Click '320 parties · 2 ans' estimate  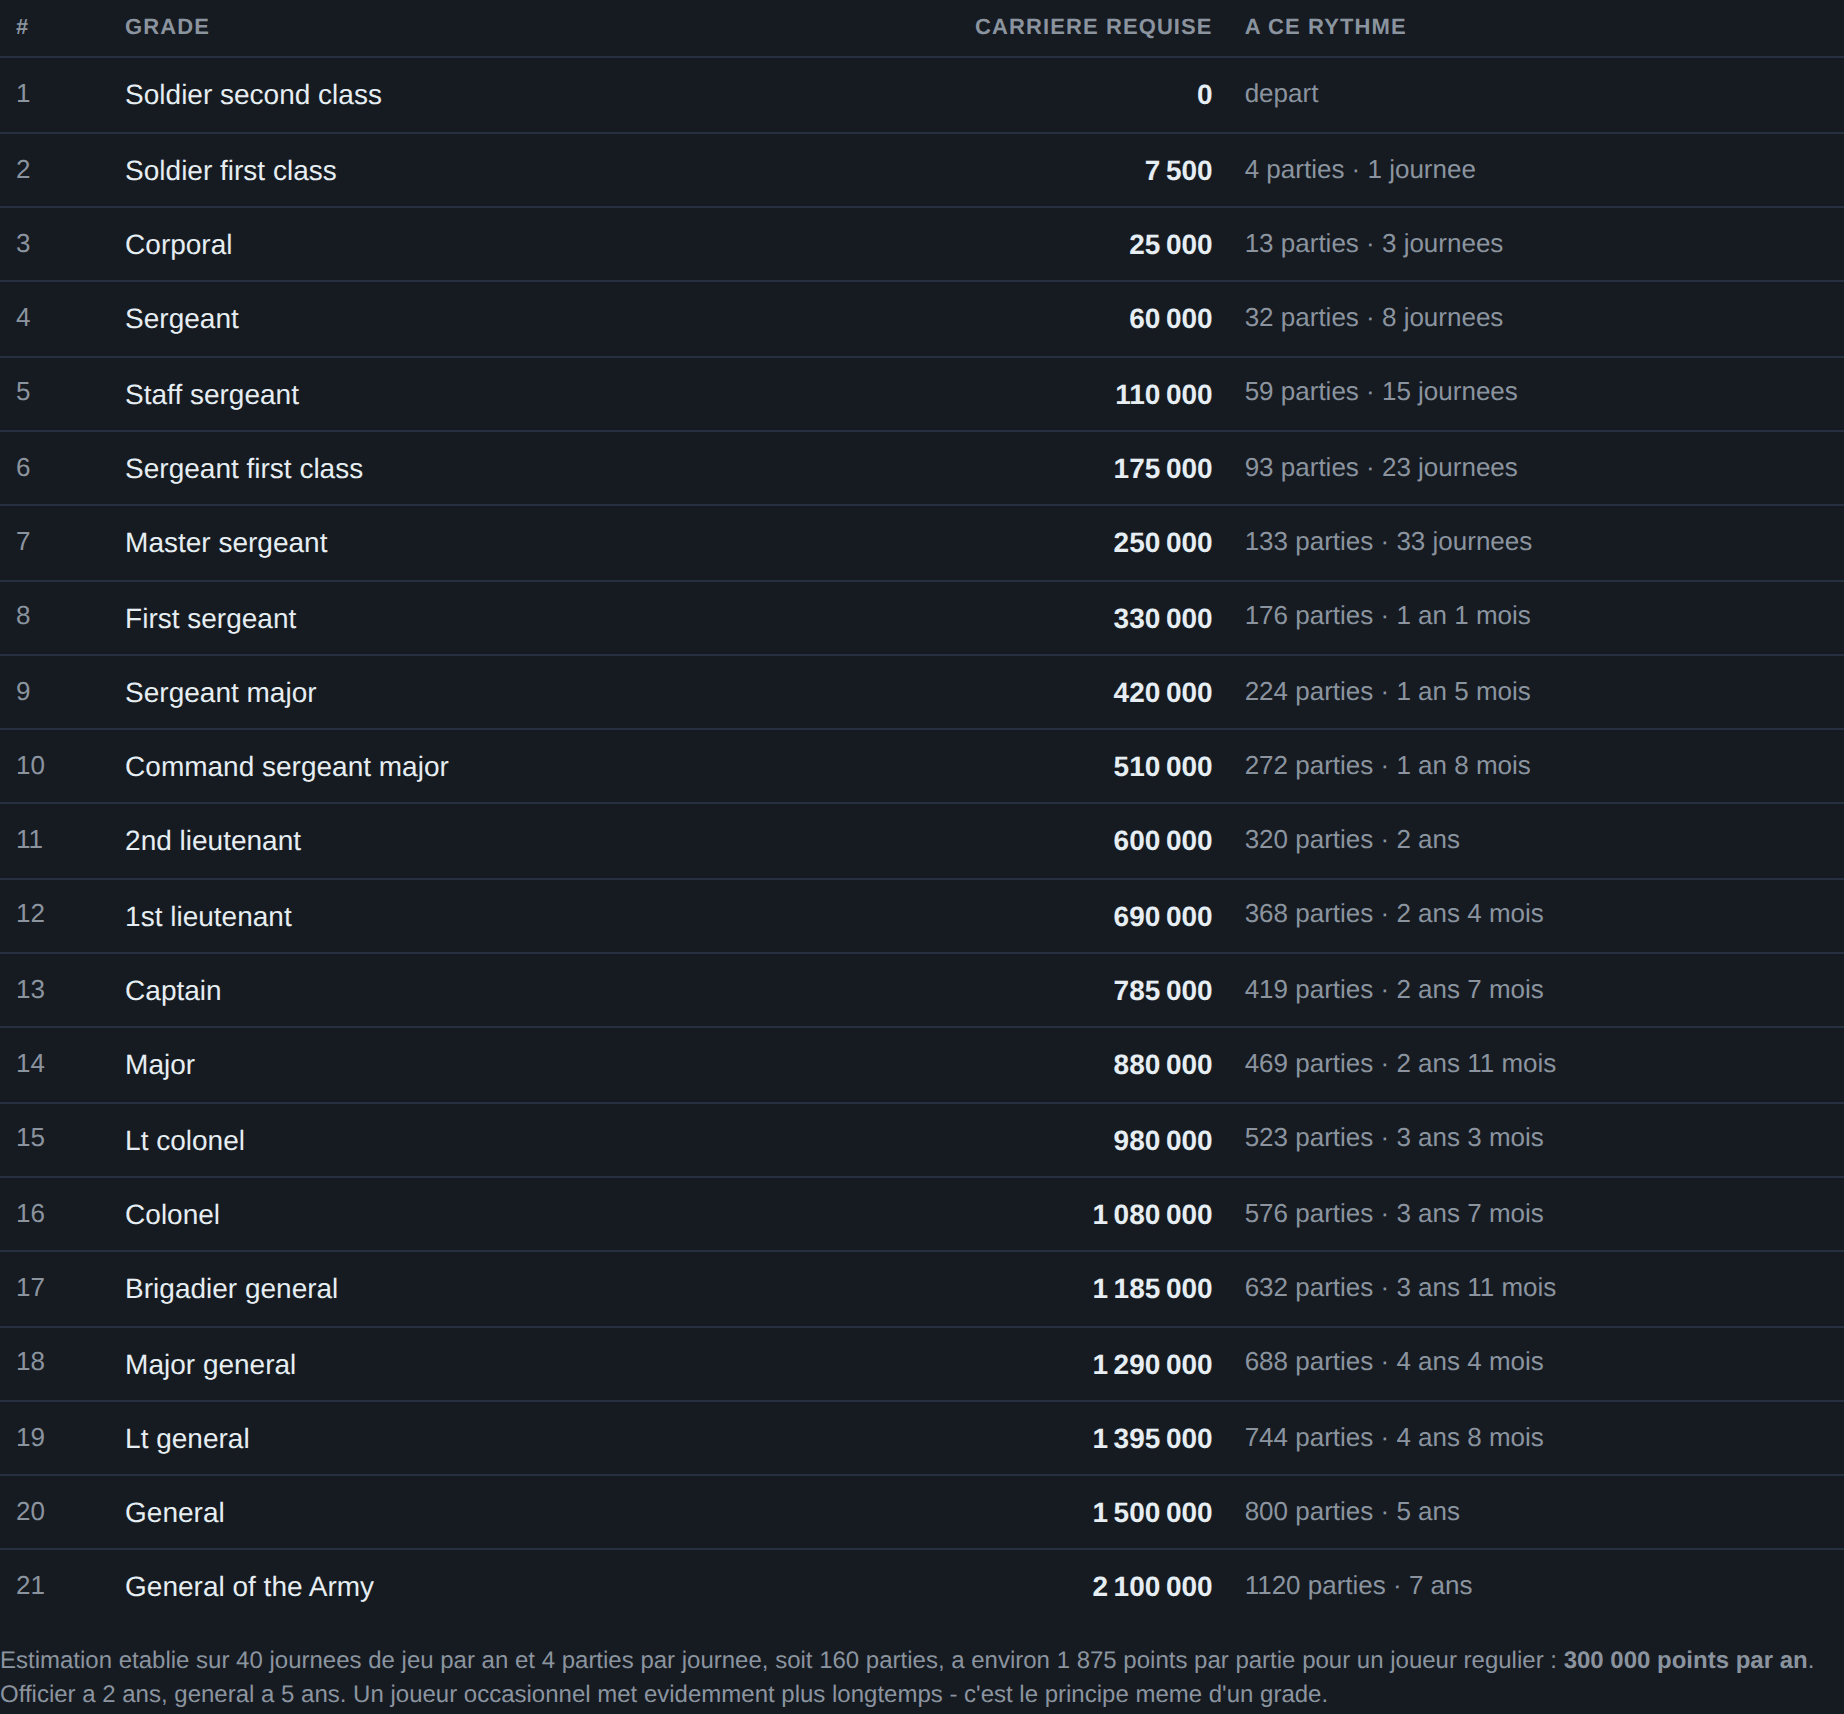[x=1352, y=840]
